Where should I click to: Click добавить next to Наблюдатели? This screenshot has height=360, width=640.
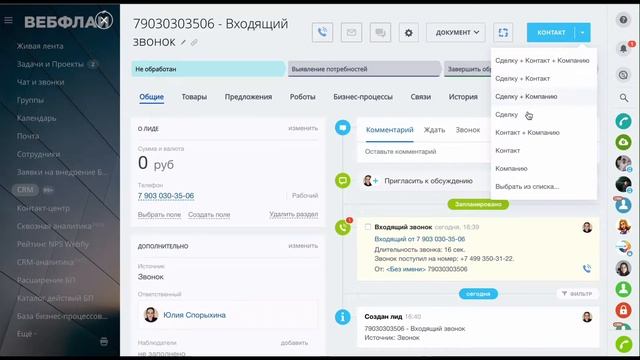pos(294,343)
